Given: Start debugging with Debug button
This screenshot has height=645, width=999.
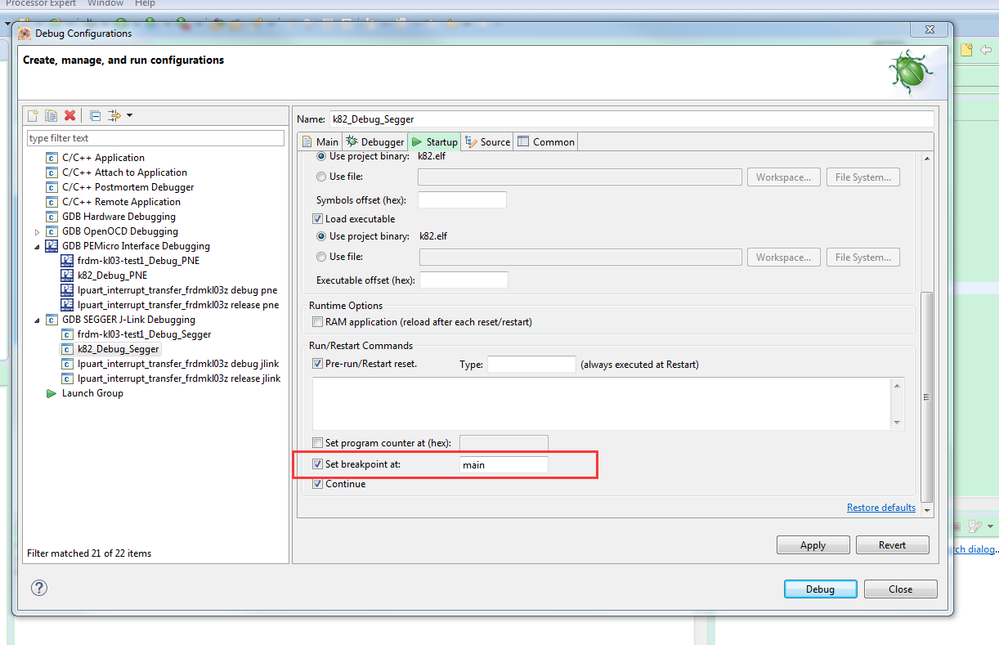Looking at the screenshot, I should point(820,589).
